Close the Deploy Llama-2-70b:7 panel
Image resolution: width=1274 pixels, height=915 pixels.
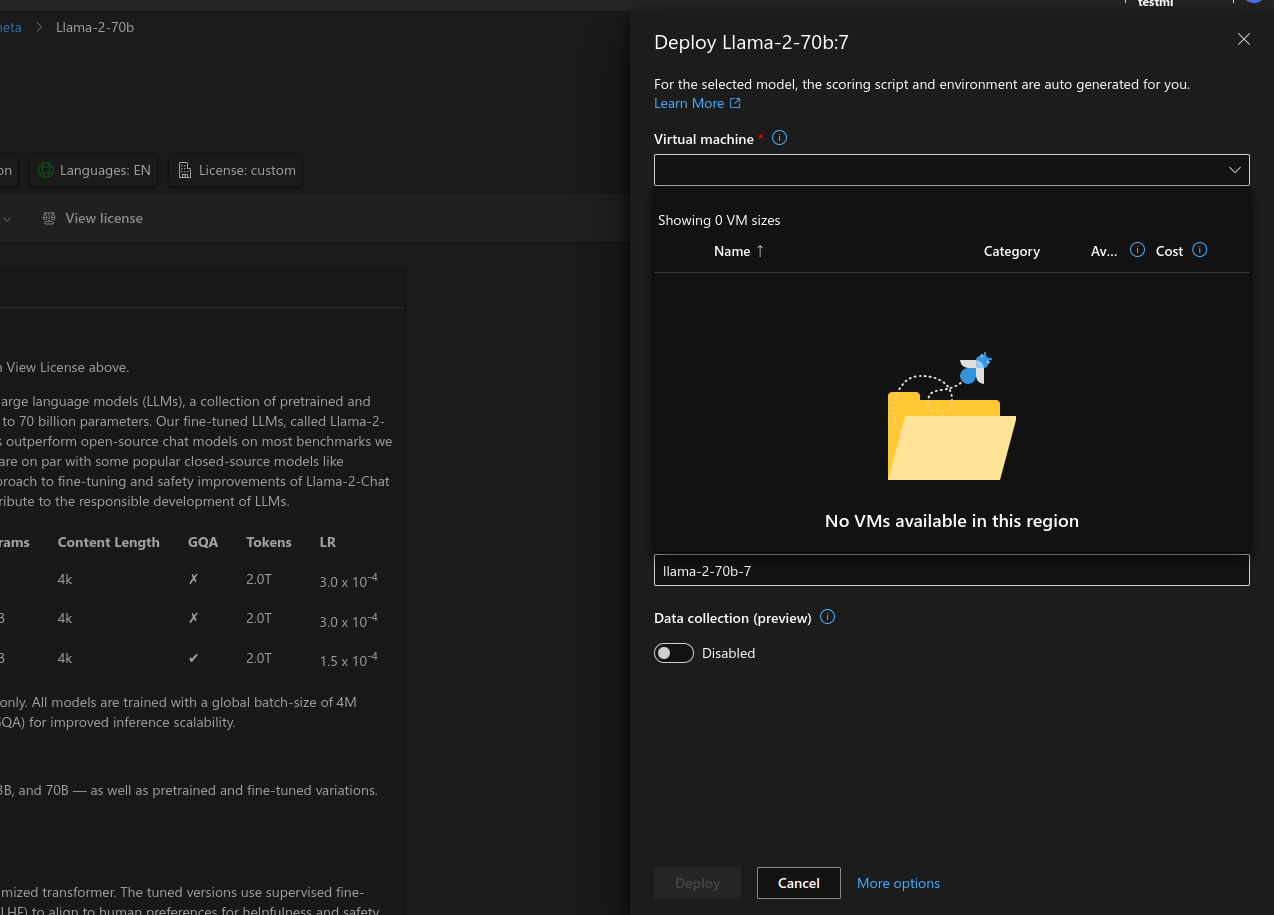click(x=1244, y=39)
